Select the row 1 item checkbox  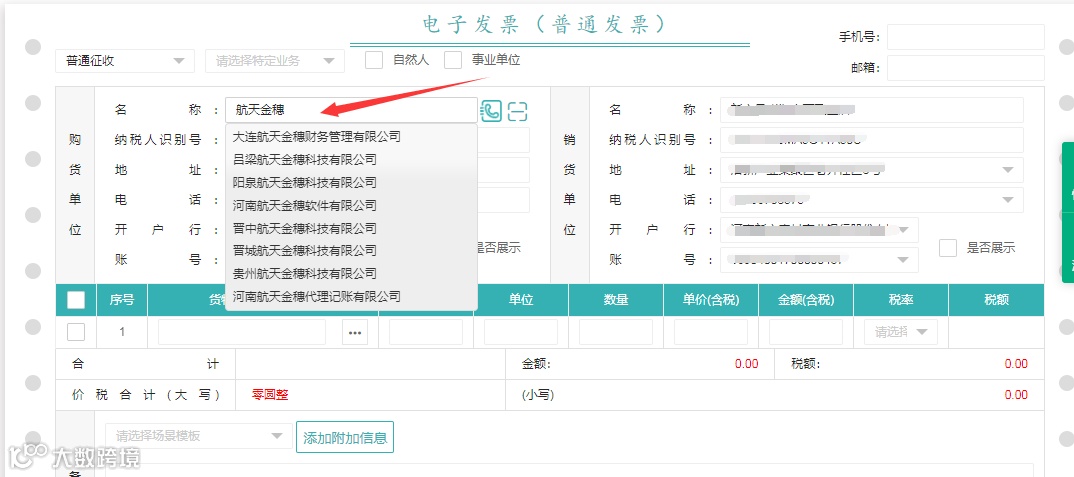[x=76, y=332]
